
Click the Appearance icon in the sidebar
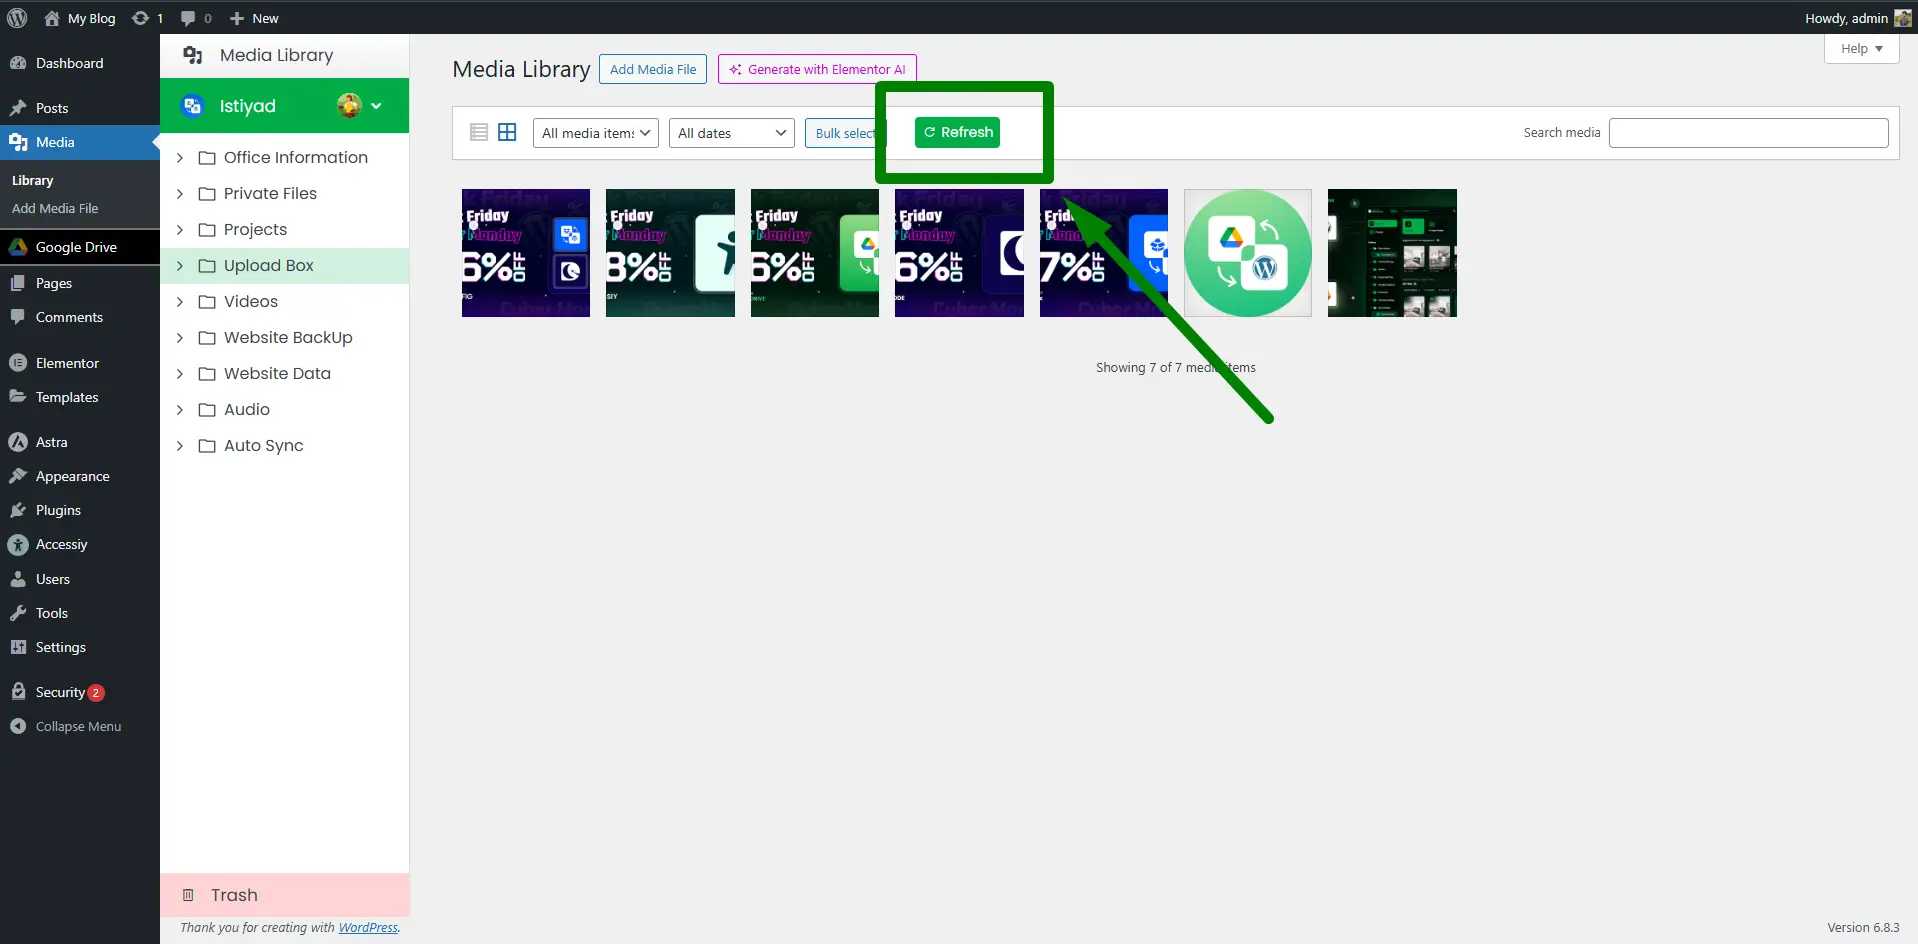(19, 475)
